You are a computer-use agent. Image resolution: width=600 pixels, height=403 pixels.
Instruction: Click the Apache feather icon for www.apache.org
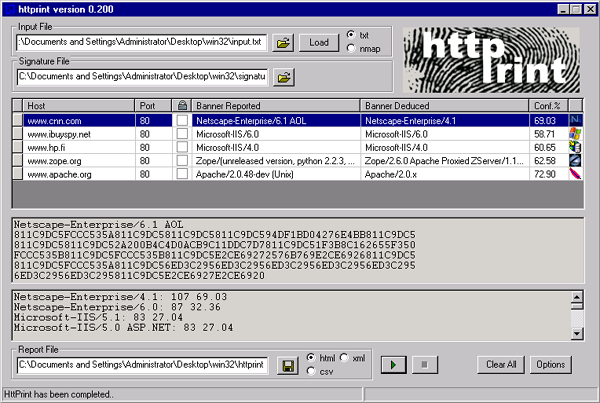(575, 173)
